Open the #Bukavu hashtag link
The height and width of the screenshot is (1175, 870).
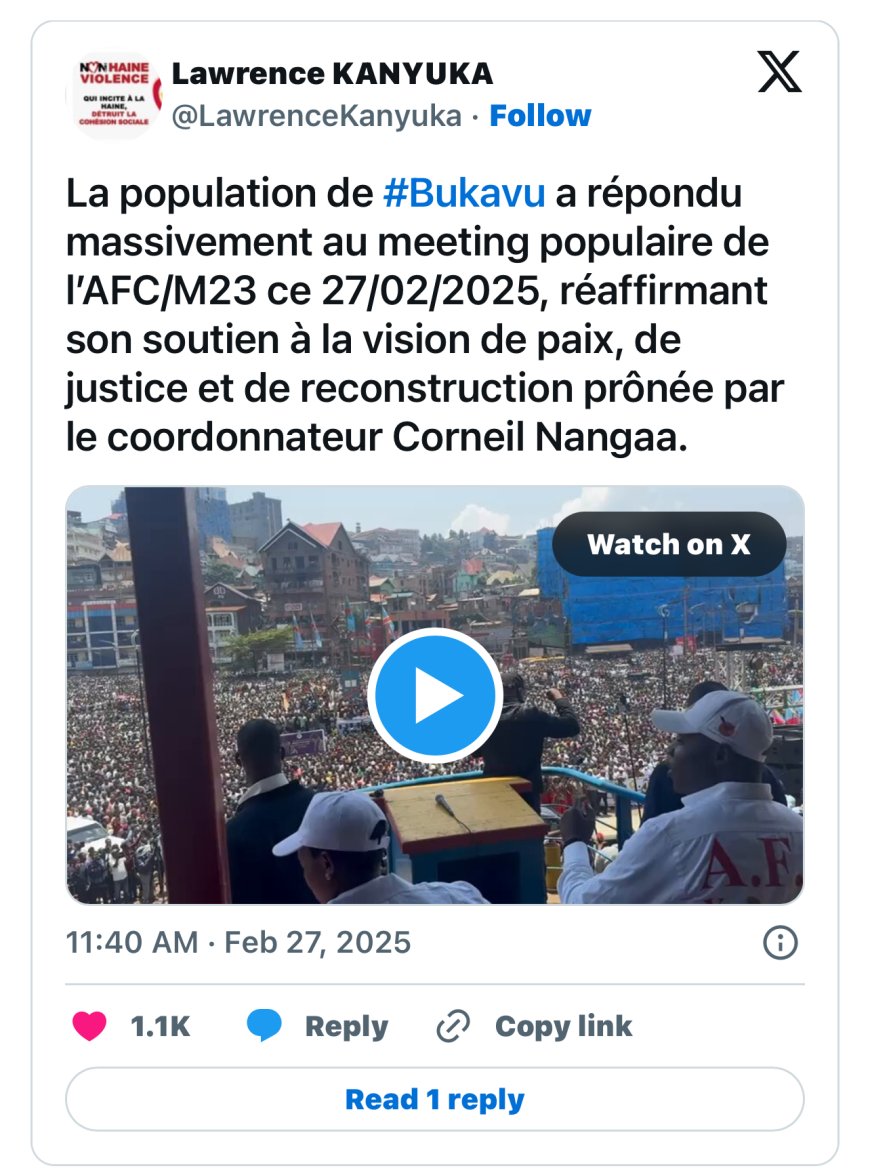tap(464, 193)
